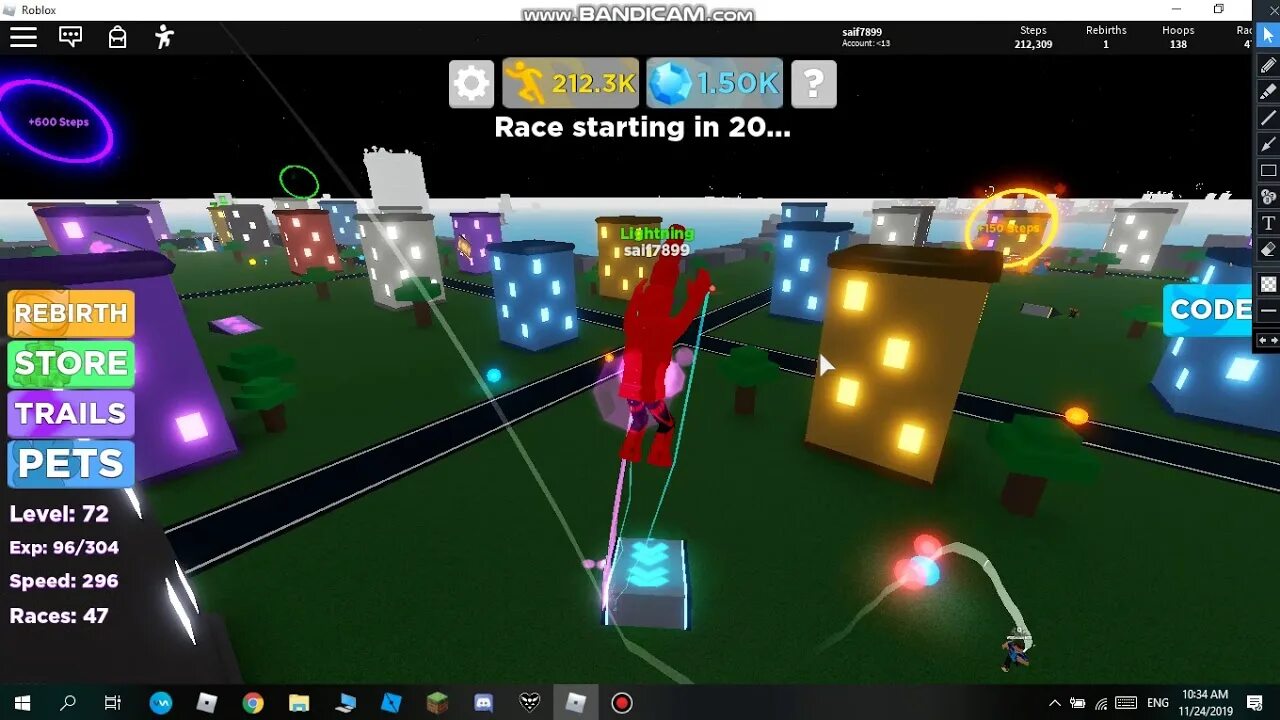This screenshot has width=1280, height=720.
Task: Open the Windows notification center
Action: [x=1255, y=703]
